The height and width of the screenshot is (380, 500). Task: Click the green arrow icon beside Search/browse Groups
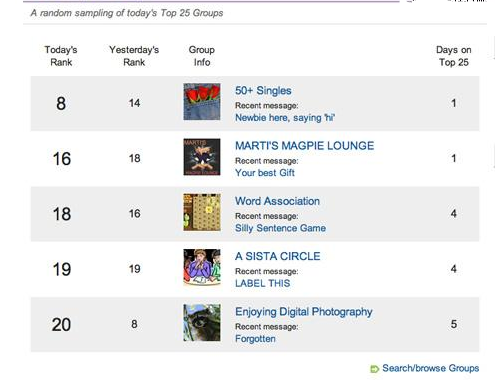375,369
